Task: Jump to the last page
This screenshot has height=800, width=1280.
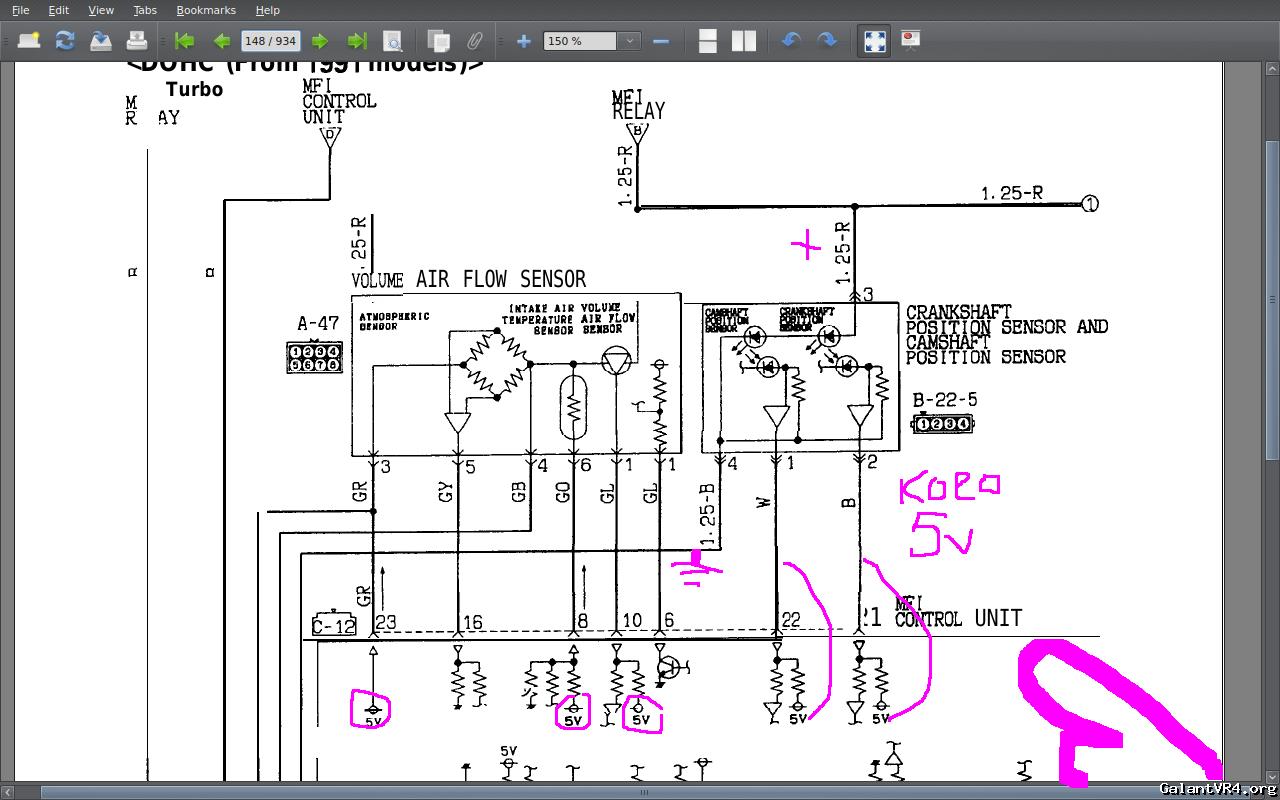Action: click(x=356, y=41)
